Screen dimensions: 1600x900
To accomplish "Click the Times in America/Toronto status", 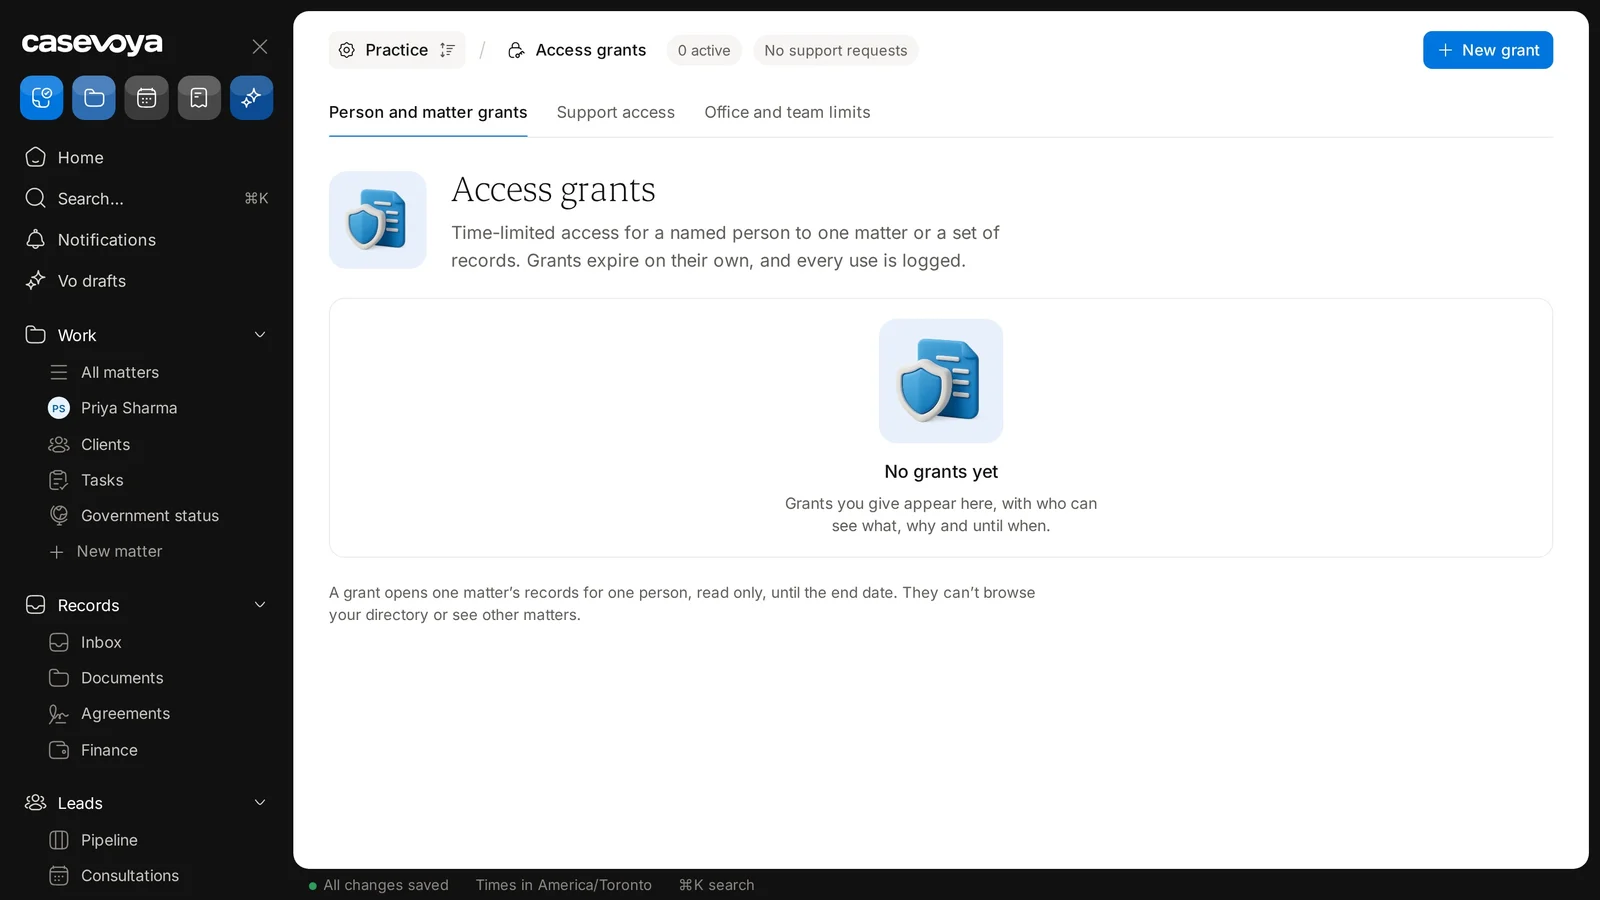I will [x=564, y=885].
